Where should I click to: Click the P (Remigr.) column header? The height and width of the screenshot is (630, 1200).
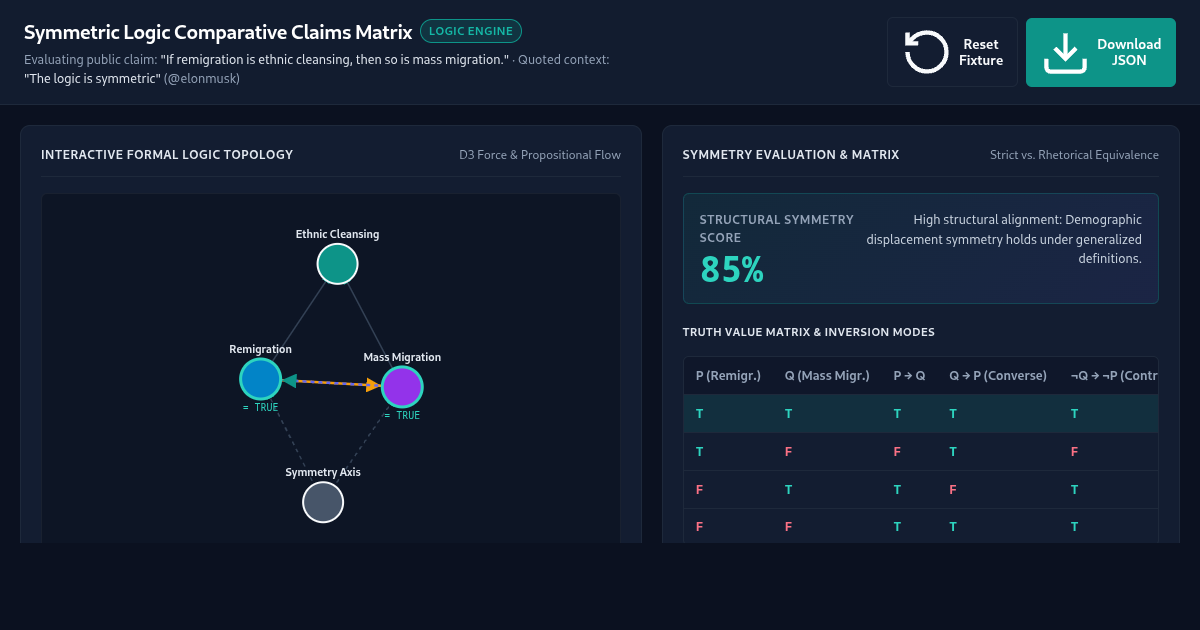tap(728, 376)
